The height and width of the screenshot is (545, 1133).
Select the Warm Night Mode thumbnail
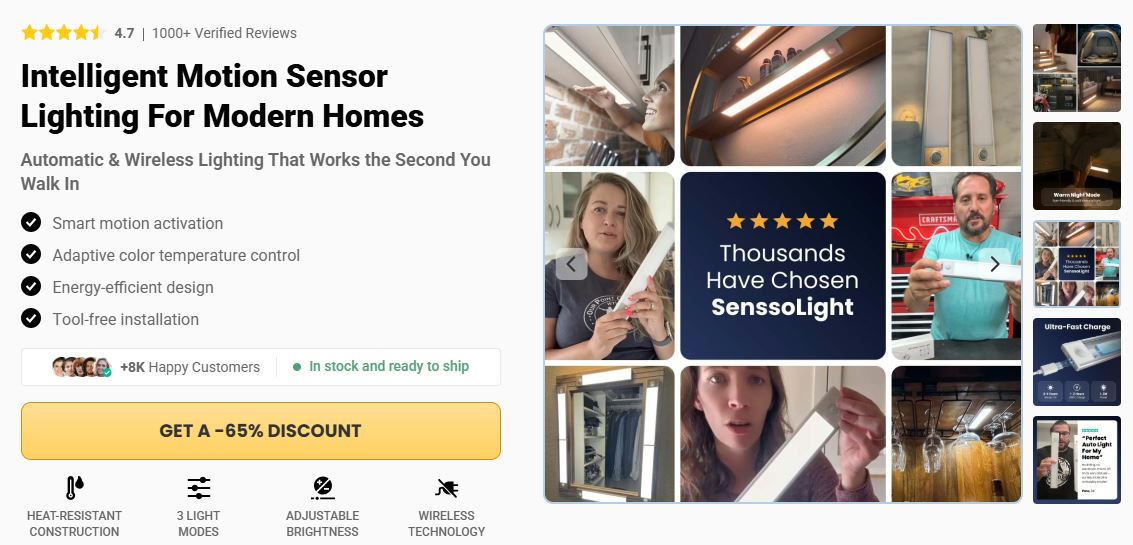pos(1077,166)
